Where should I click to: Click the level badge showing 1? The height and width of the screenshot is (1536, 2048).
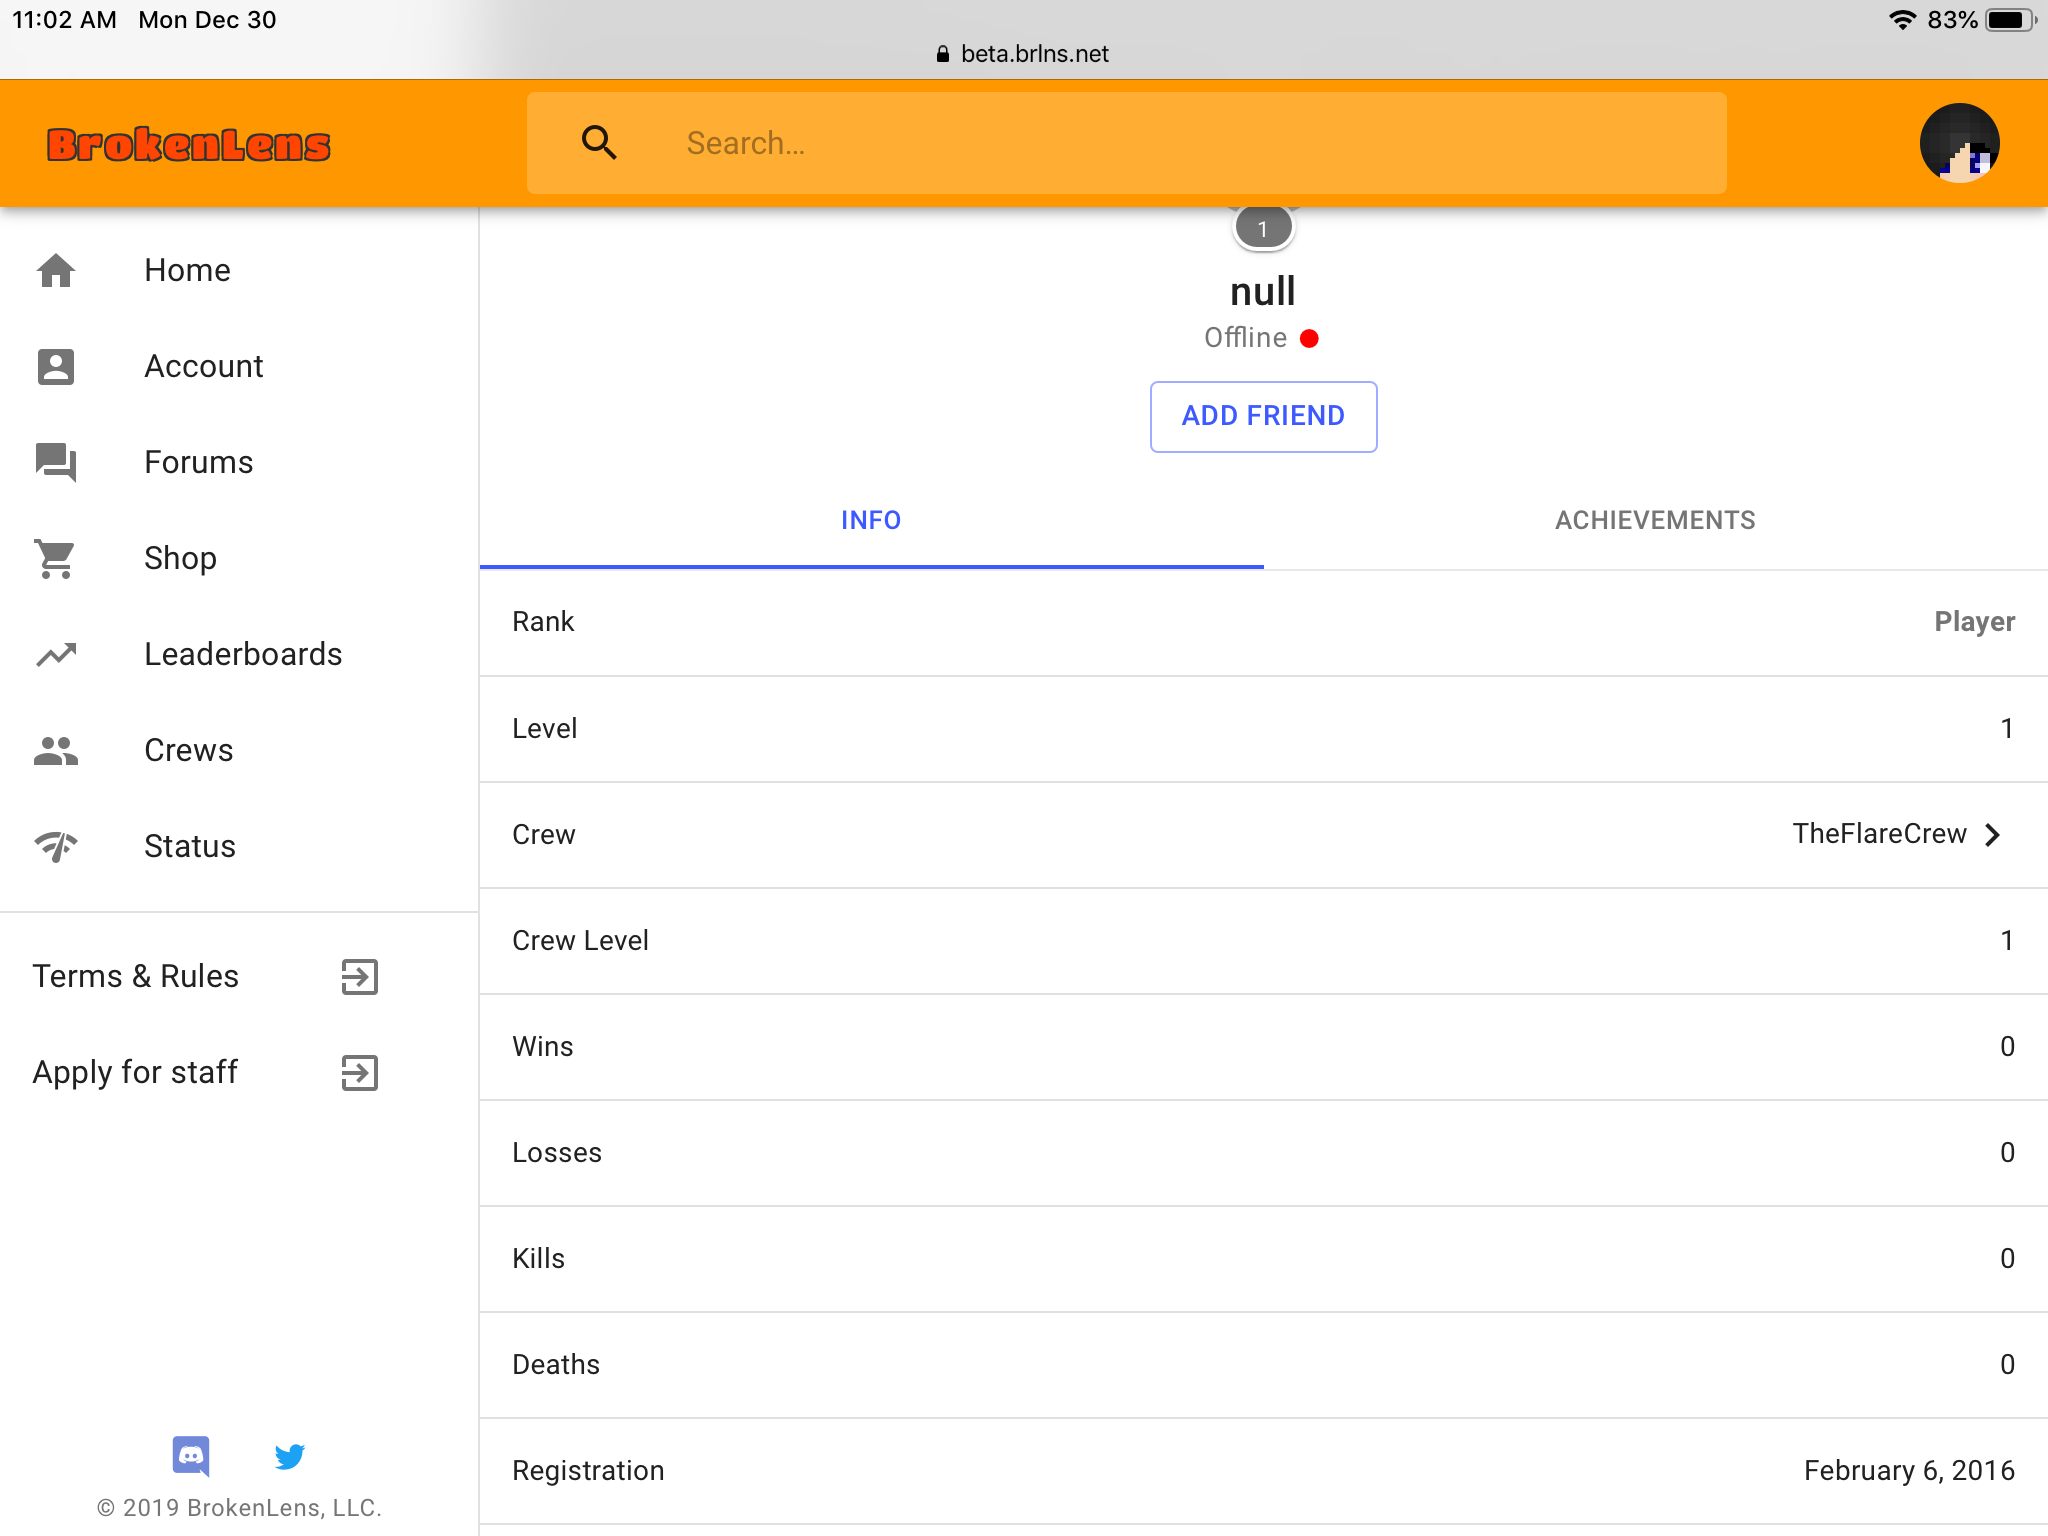(x=1263, y=229)
